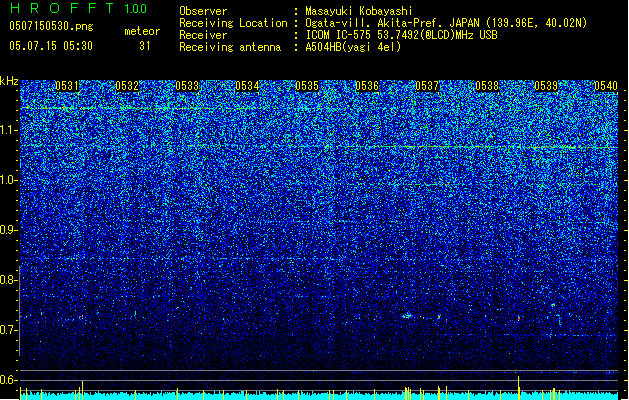Click the Receiving antenna label

[230, 47]
